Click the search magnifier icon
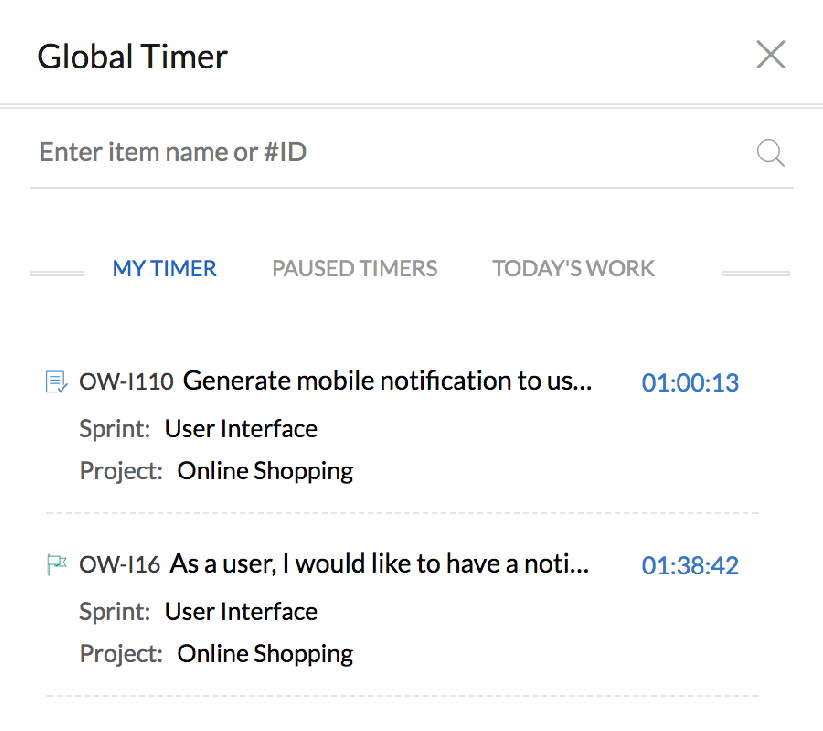Image resolution: width=823 pixels, height=731 pixels. (771, 153)
